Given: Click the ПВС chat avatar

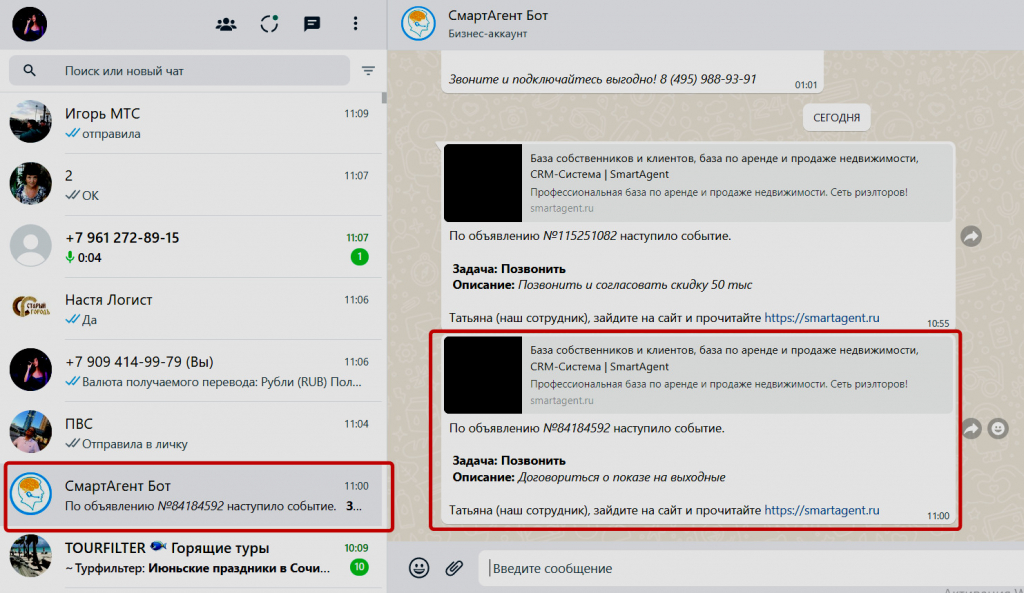Looking at the screenshot, I should click(x=30, y=432).
